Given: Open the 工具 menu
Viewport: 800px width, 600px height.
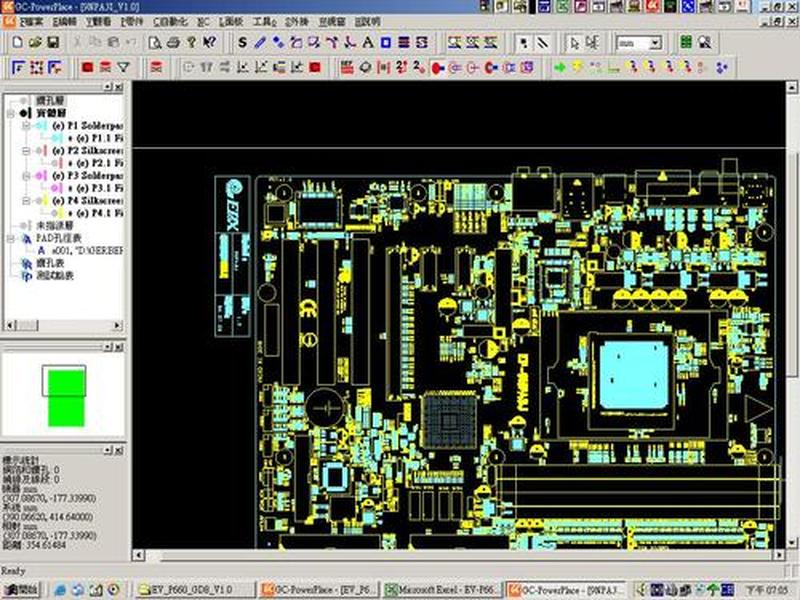Looking at the screenshot, I should 264,22.
